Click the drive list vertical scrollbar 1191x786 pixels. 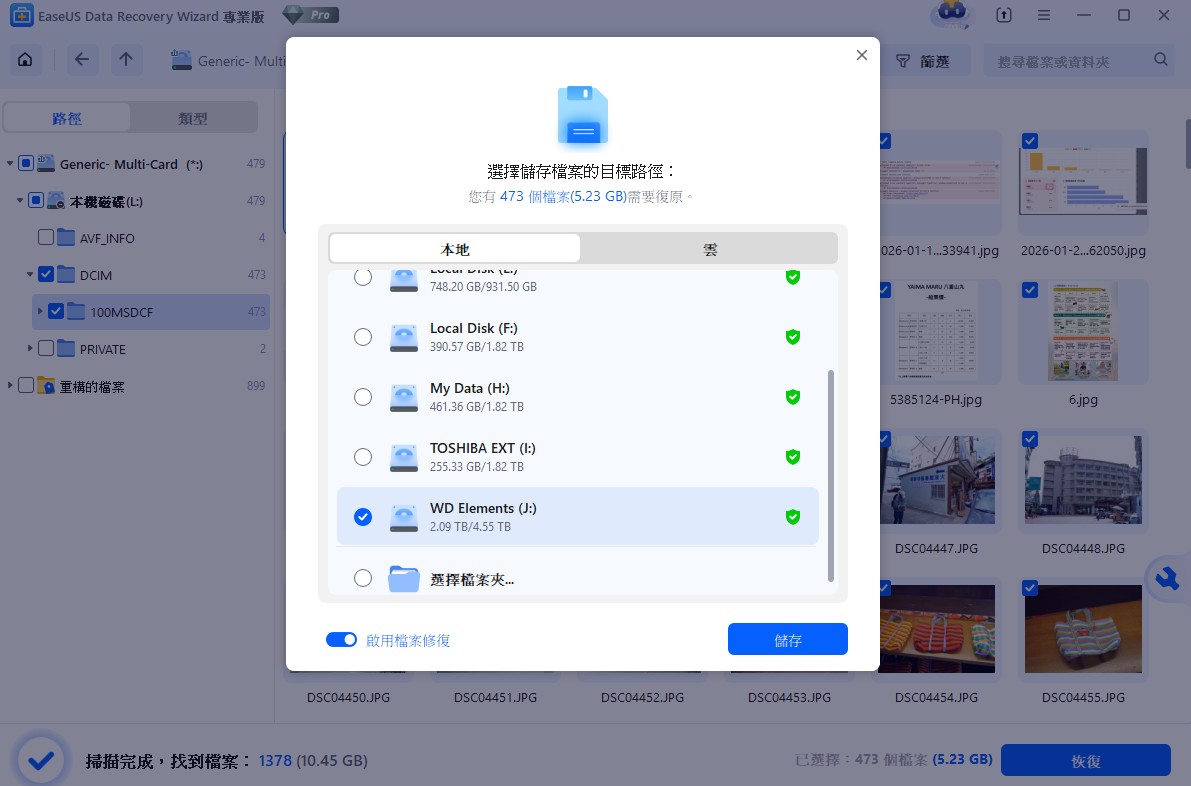click(x=830, y=476)
